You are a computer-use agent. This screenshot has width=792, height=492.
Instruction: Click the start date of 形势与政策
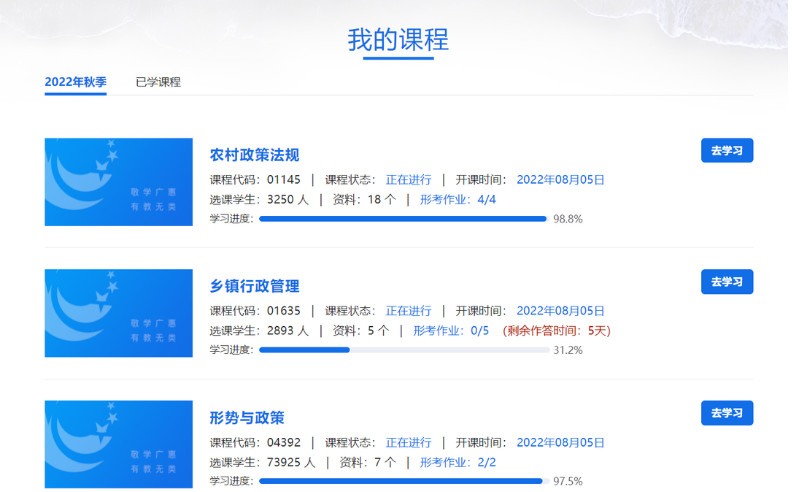point(560,442)
